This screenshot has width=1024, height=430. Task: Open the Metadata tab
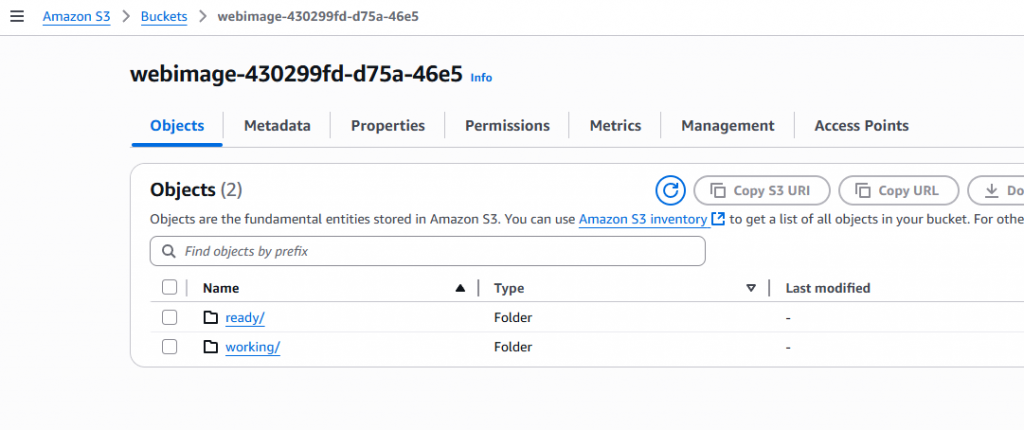(x=277, y=126)
